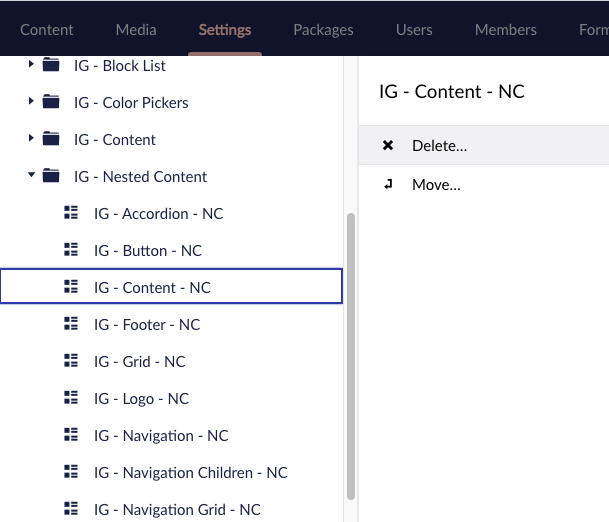Image resolution: width=609 pixels, height=522 pixels.
Task: Click the IG - Color Pickers folder icon
Action: tap(51, 101)
